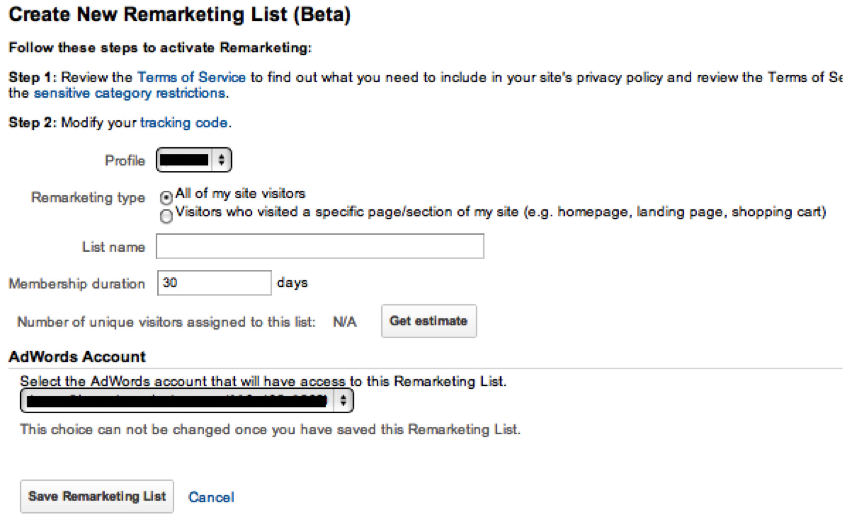Screen dimensions: 843x524
Task: Click the 'All of my site visitors' label
Action: [x=240, y=193]
